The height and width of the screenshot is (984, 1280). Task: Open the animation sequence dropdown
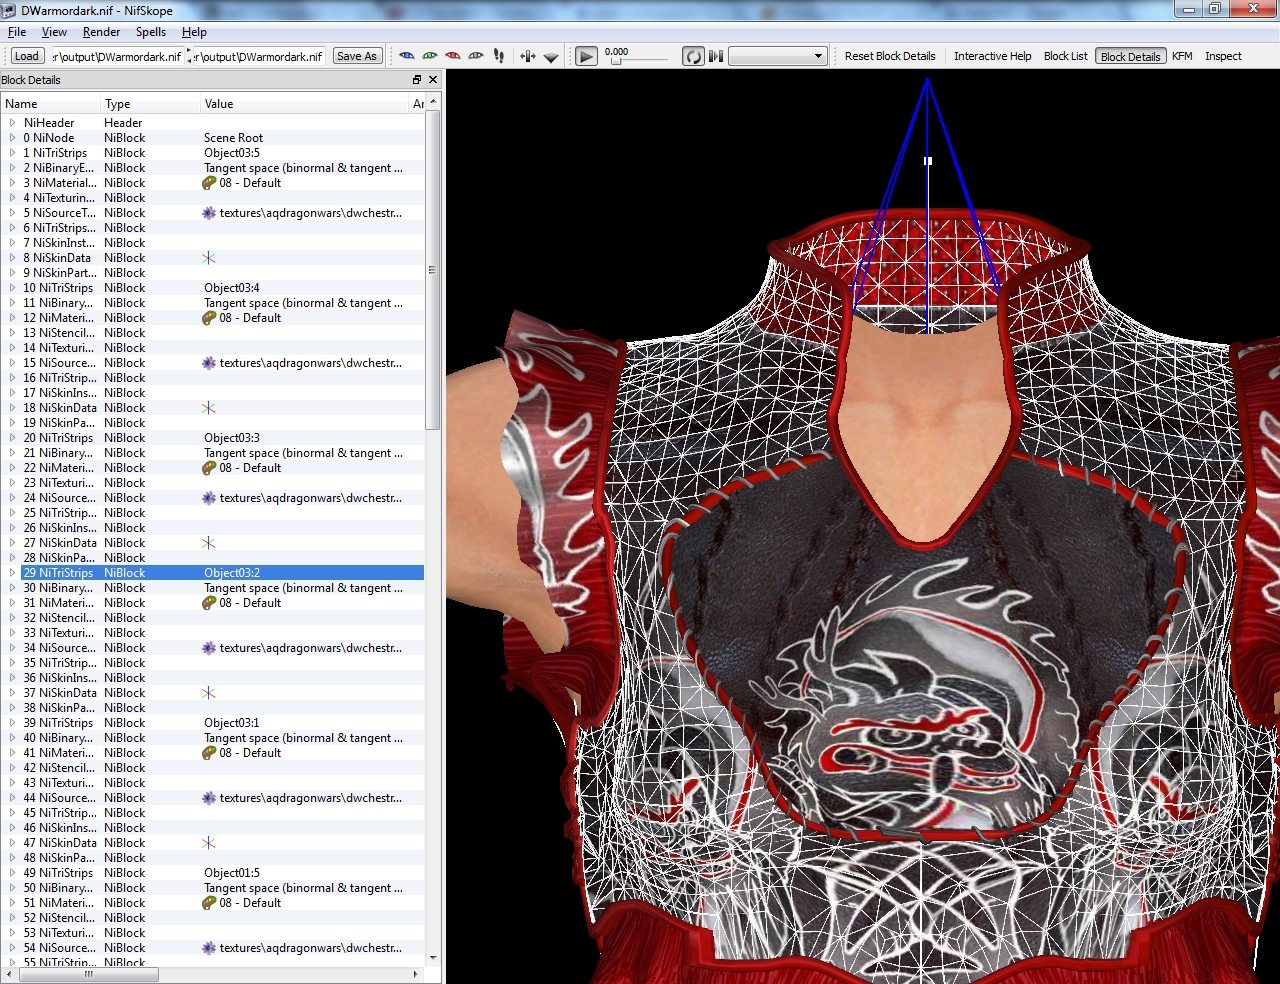click(x=778, y=56)
